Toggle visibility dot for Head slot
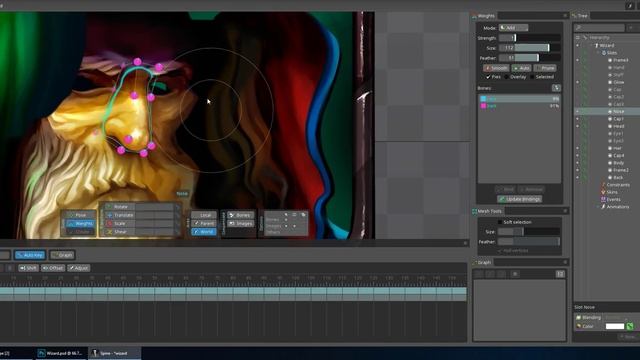The height and width of the screenshot is (360, 640). pyautogui.click(x=578, y=126)
